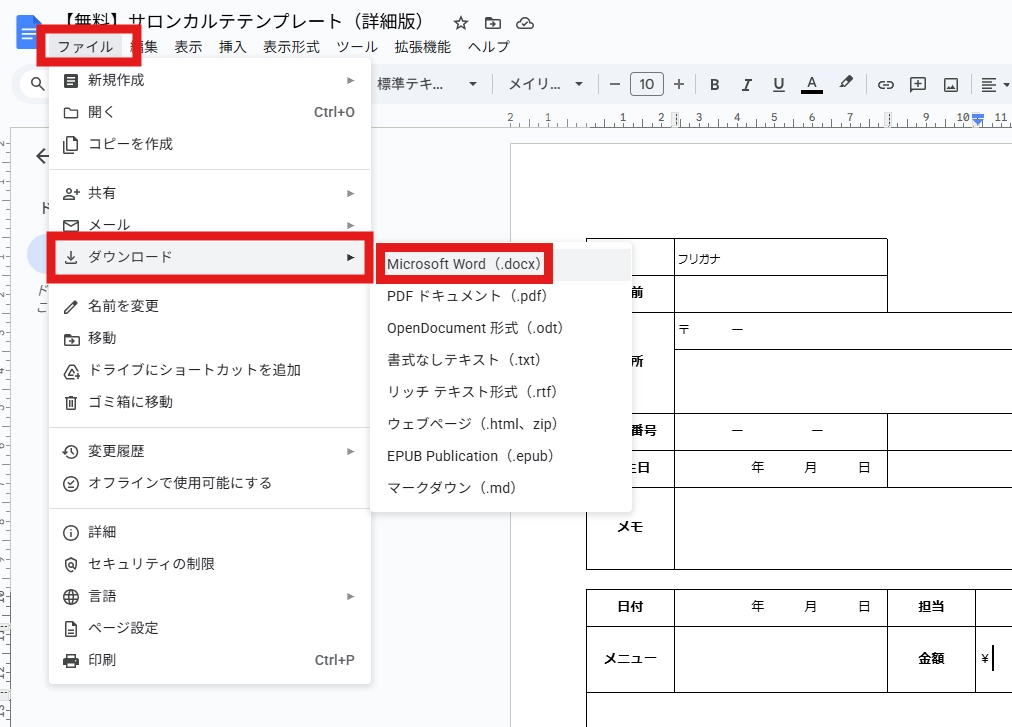Toggle underline formatting
1012x727 pixels.
779,85
